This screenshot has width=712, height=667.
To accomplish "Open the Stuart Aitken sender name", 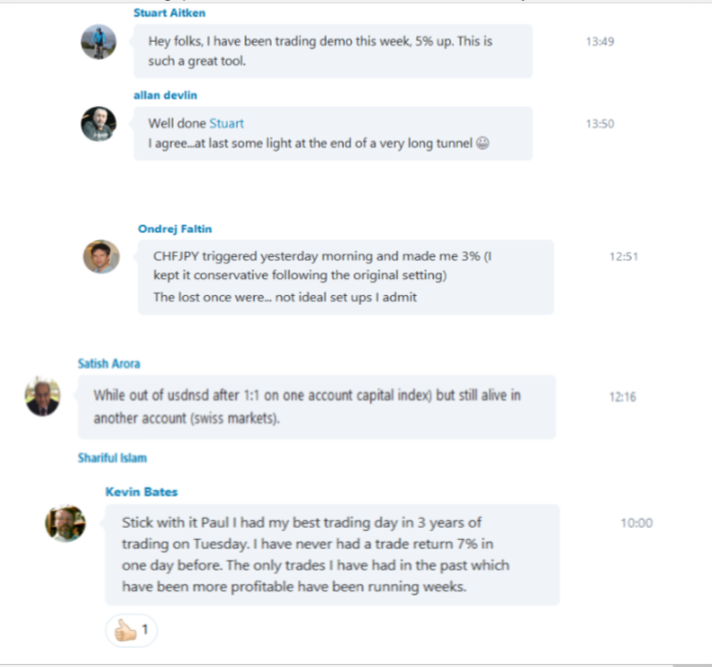I will tap(169, 13).
